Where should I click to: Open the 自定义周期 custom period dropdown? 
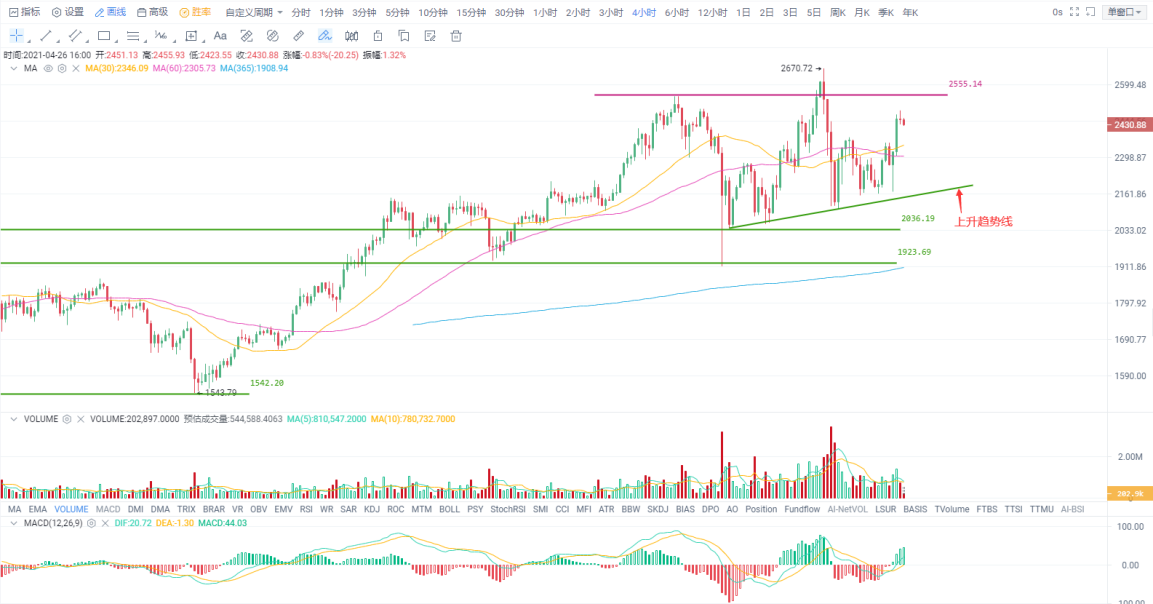[254, 13]
